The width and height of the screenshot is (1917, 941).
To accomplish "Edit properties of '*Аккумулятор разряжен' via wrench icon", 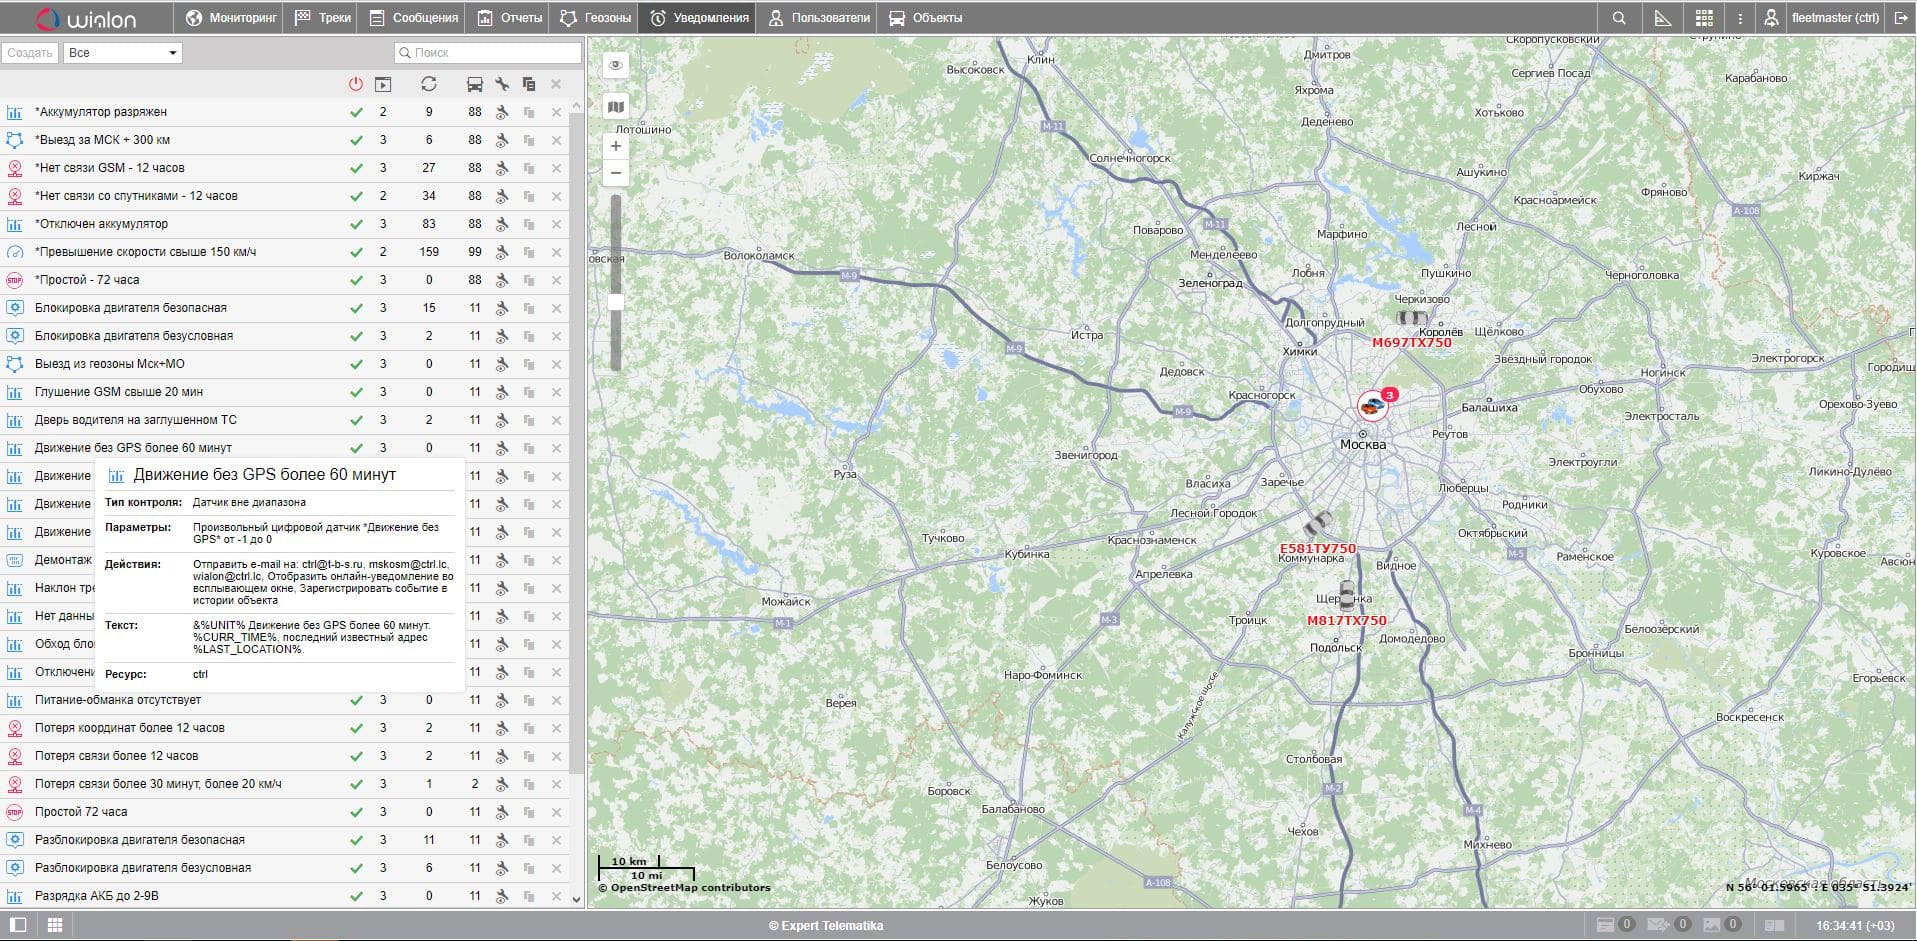I will click(502, 112).
